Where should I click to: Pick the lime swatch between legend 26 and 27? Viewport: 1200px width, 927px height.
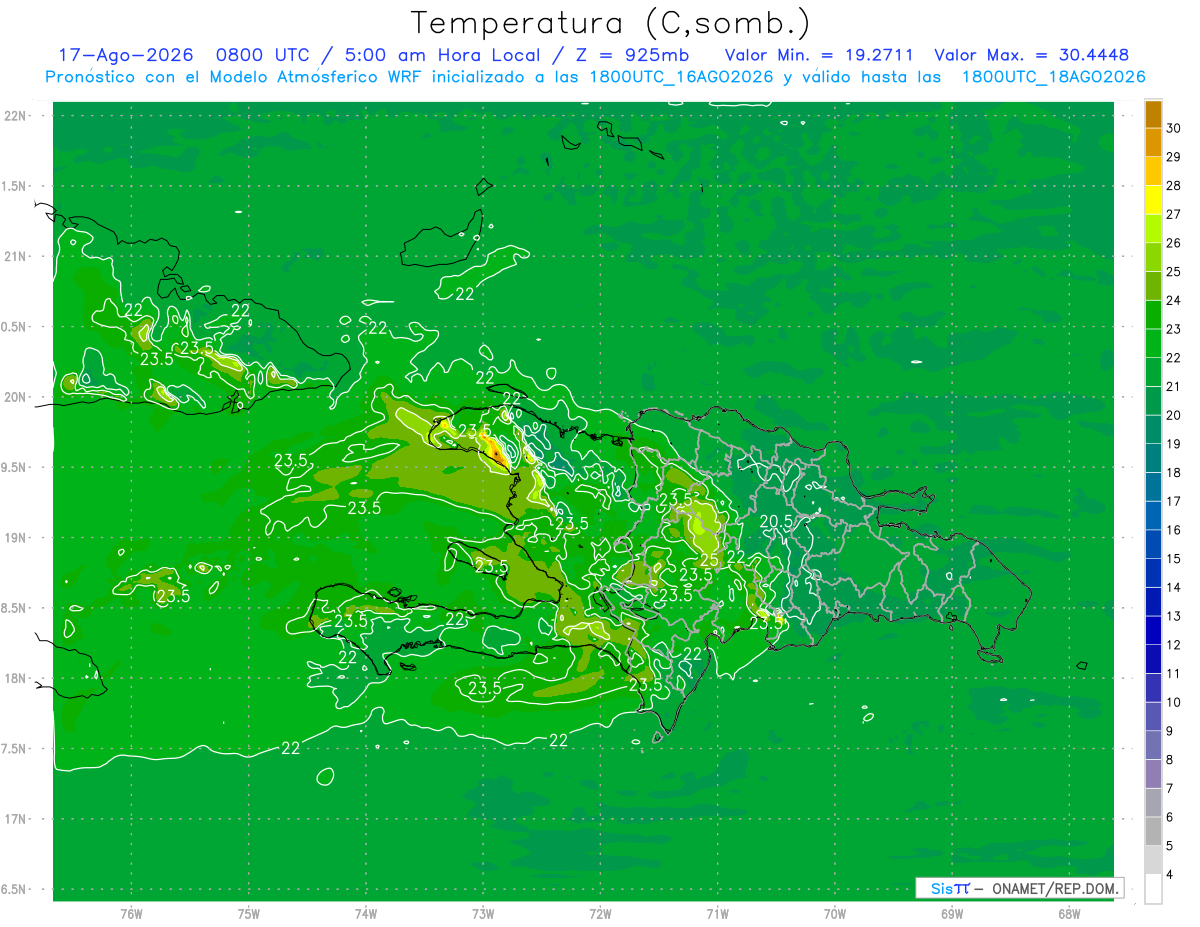[1153, 228]
